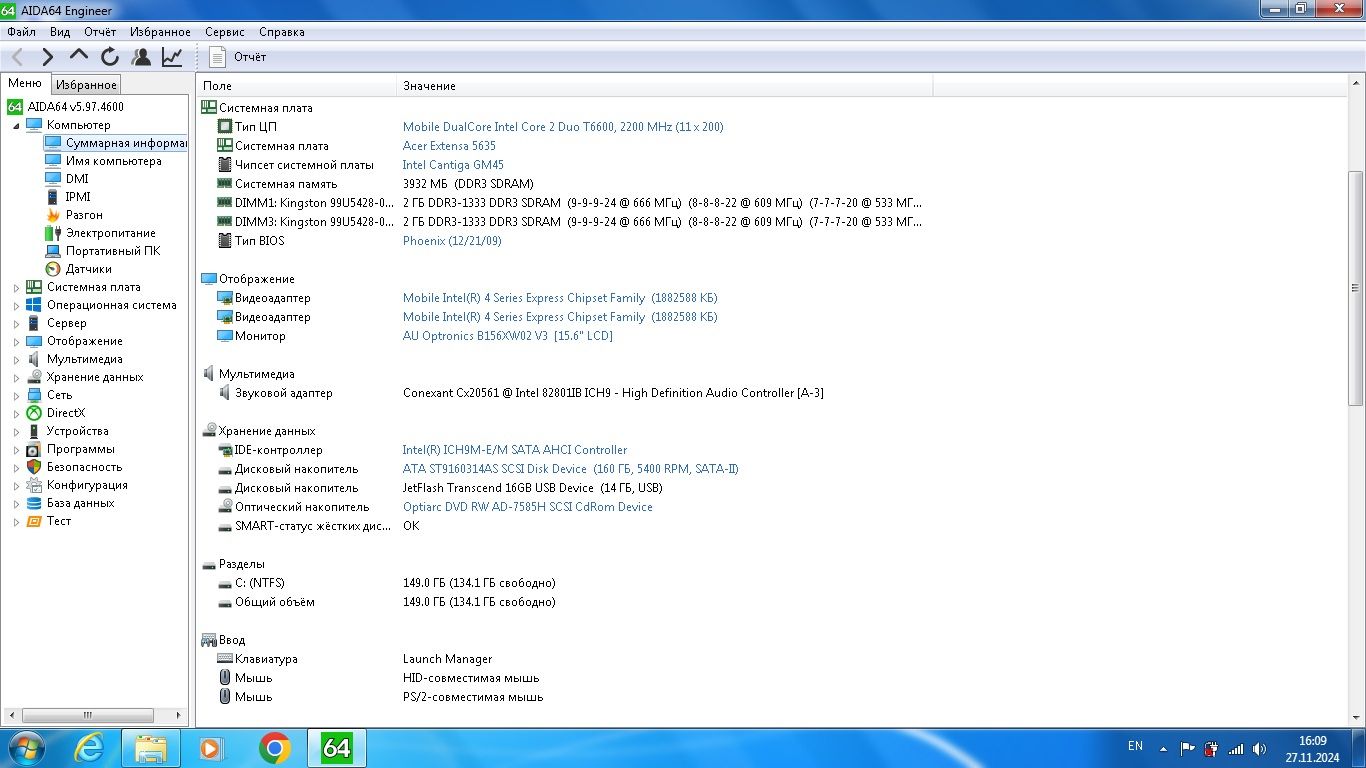Open the graph chart toolbar icon
1366x768 pixels.
click(172, 57)
